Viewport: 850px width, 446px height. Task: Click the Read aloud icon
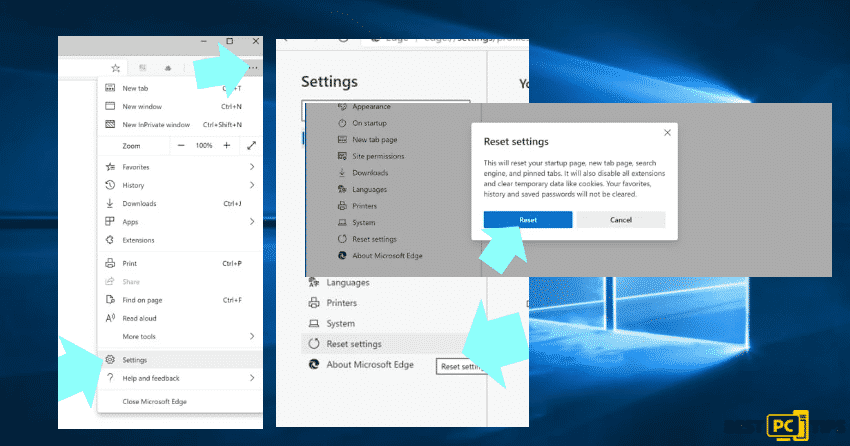point(110,318)
